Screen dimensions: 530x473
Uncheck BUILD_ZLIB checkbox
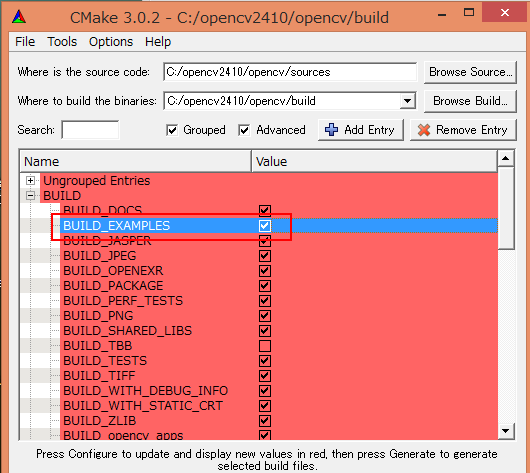tap(265, 421)
